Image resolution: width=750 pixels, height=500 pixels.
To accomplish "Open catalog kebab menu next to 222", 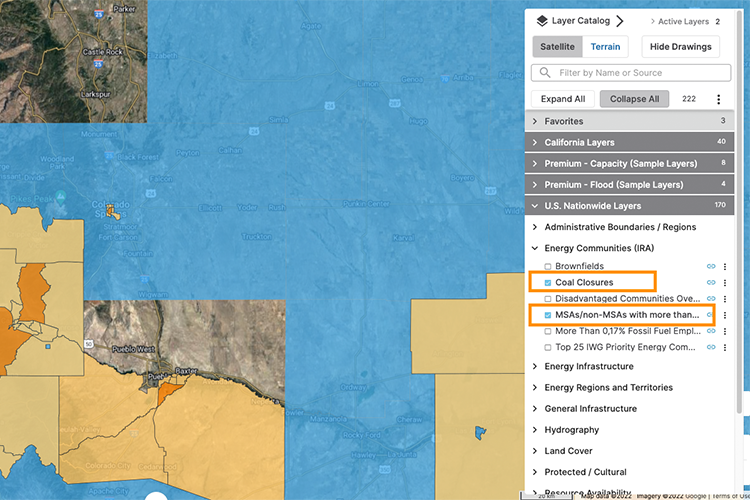I will point(718,99).
